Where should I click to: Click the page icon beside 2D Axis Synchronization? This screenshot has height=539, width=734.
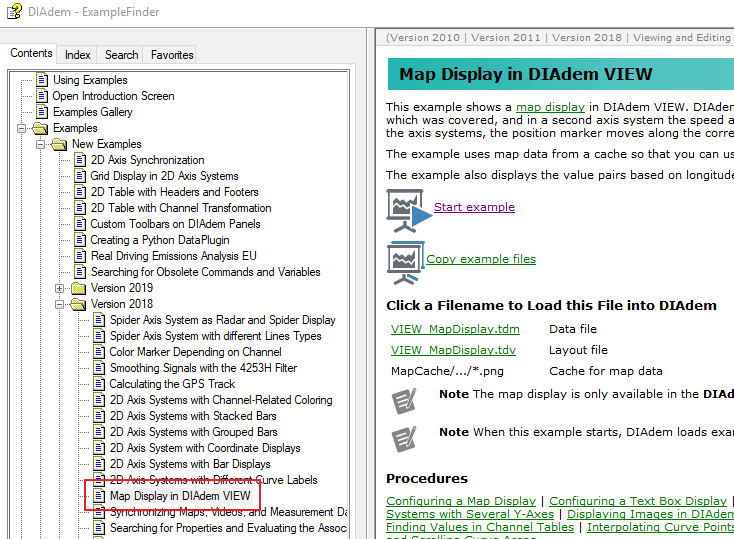[80, 160]
